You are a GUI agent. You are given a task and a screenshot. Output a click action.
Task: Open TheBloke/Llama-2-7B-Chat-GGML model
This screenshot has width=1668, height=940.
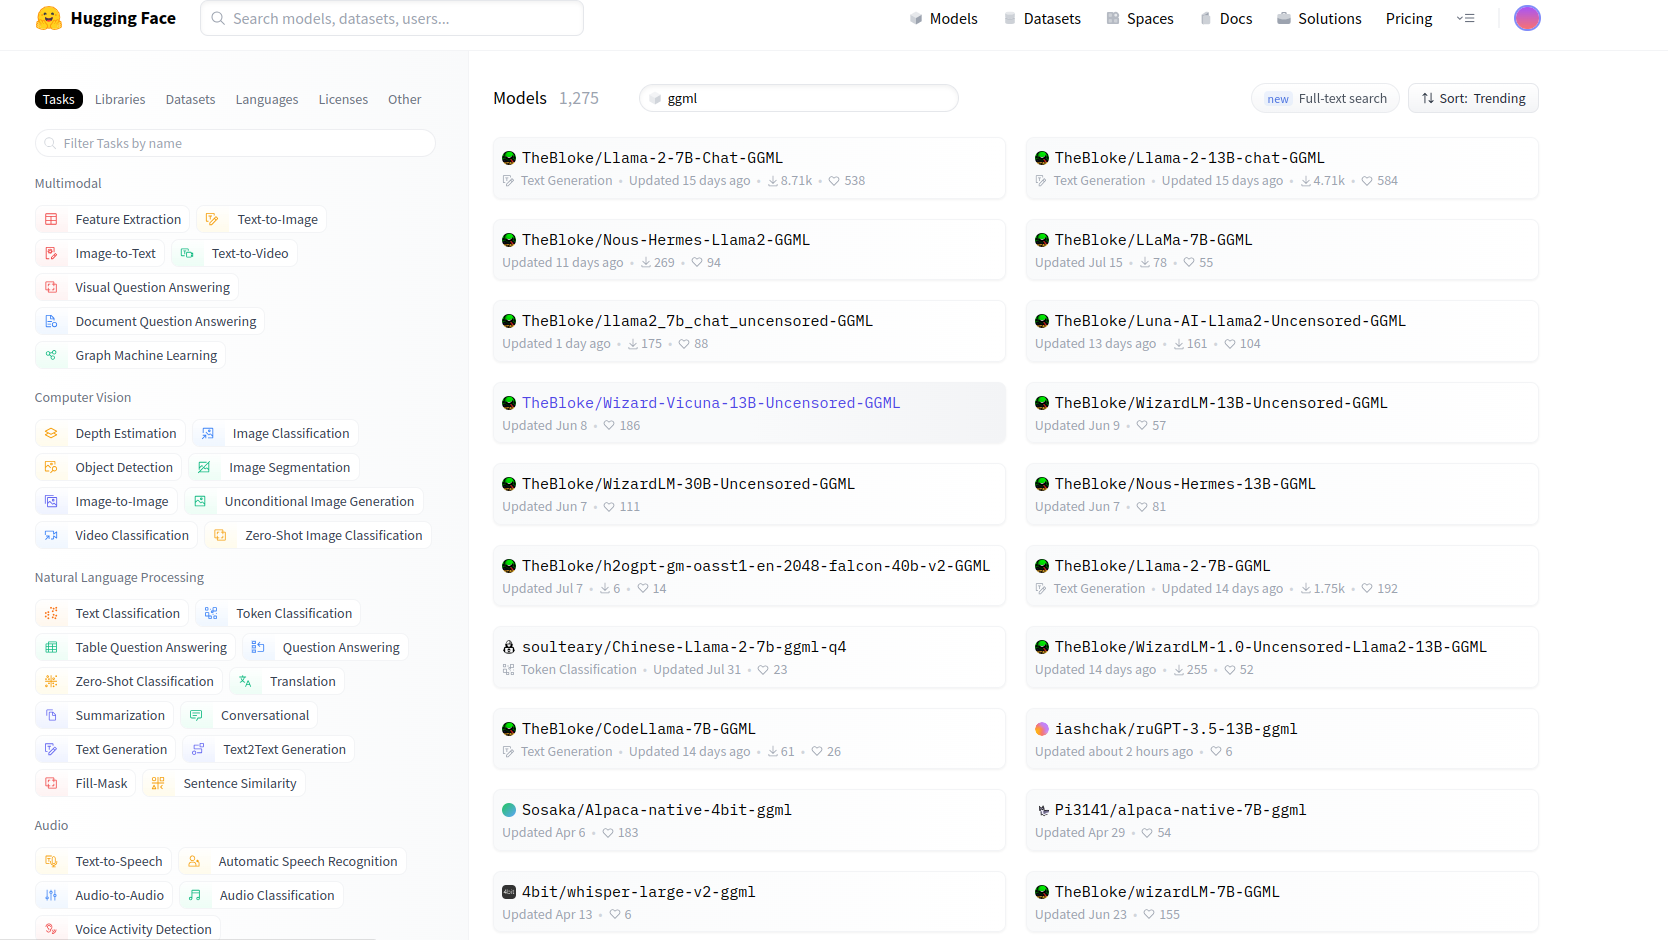pos(646,157)
